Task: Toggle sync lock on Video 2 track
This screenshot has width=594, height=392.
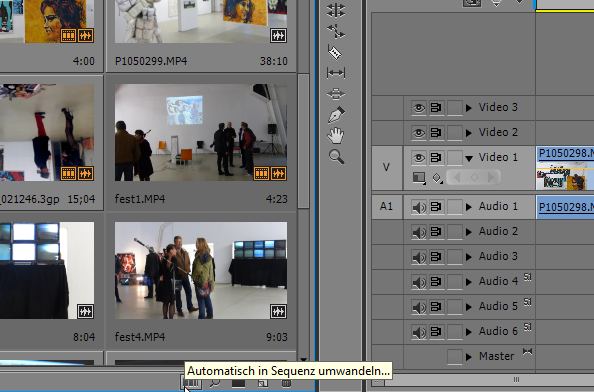Action: click(436, 133)
